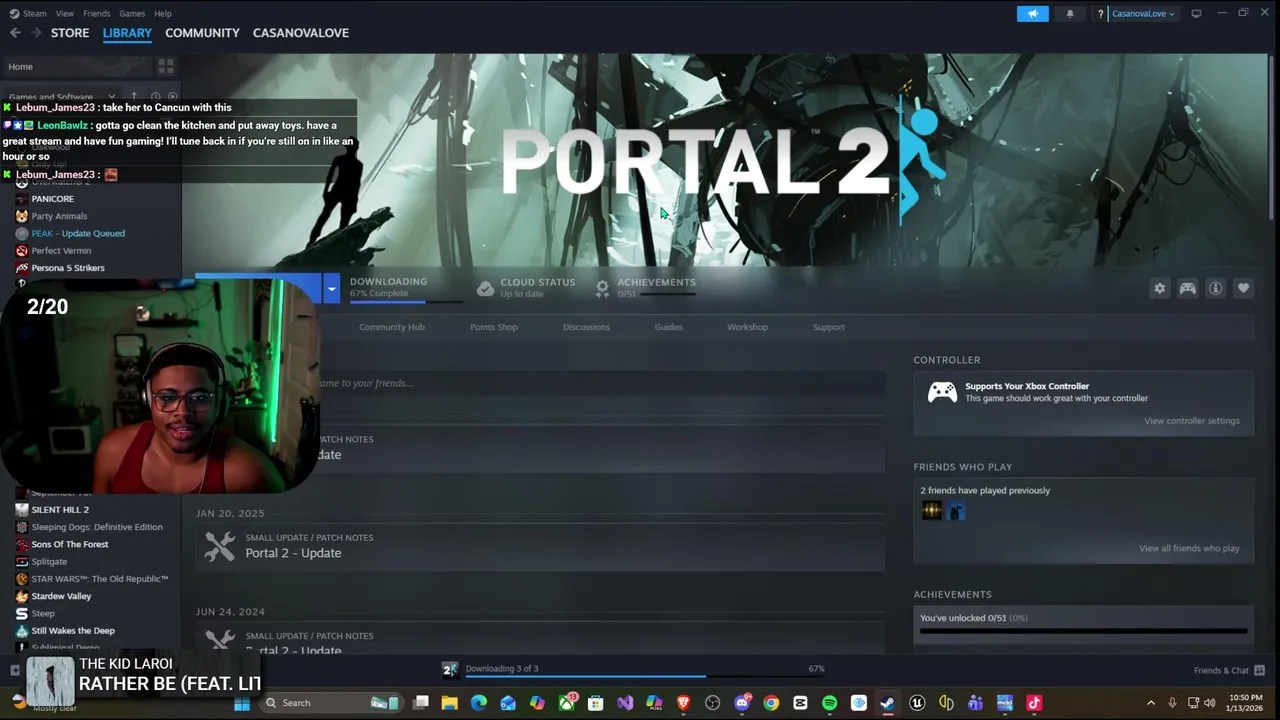Open the Community Hub link
Screen dimensions: 1280x720
(x=392, y=327)
